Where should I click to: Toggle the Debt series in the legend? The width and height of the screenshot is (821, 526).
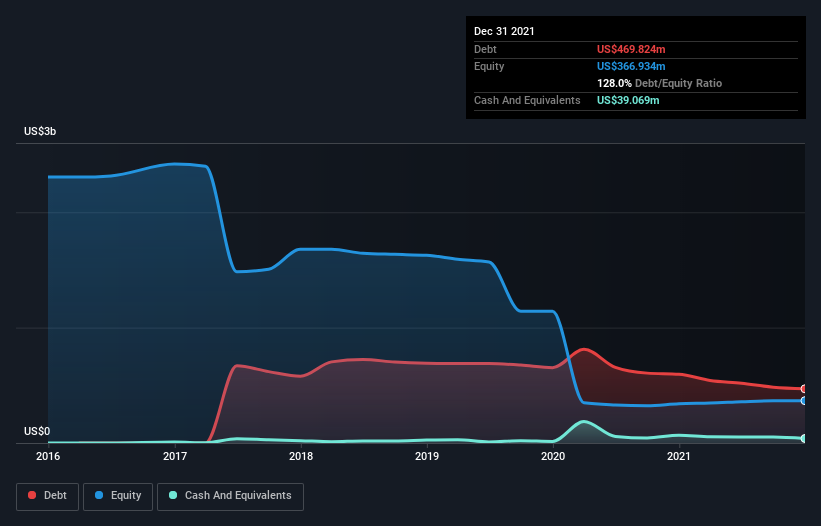click(47, 496)
